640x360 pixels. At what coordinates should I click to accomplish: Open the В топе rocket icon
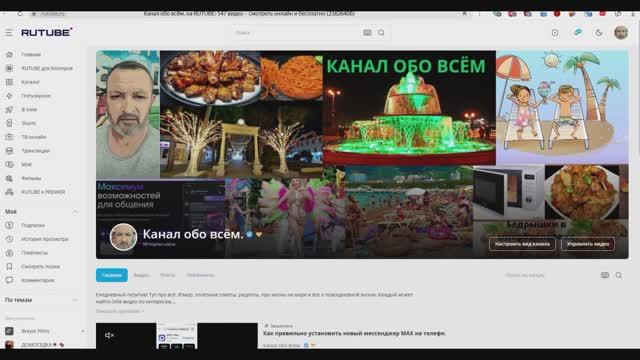9,109
